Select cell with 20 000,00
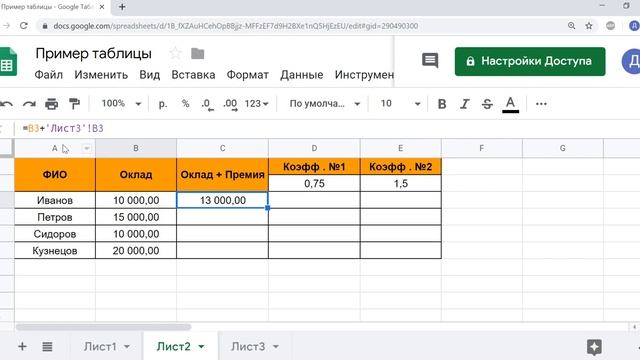The image size is (640, 360). point(136,251)
